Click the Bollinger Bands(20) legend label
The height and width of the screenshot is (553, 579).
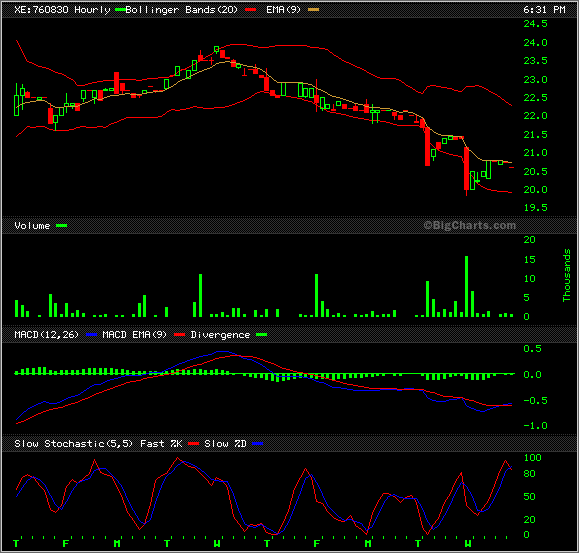coord(181,10)
